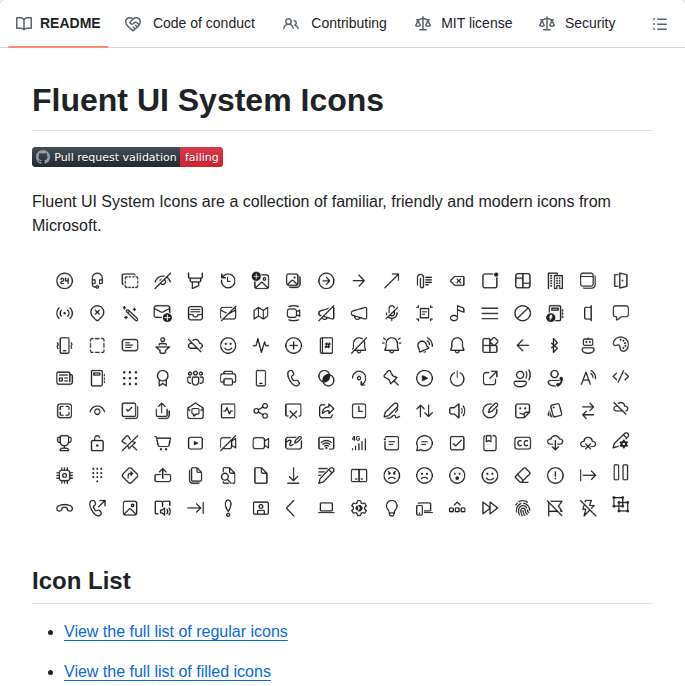Click the 4G signal bars icon

(x=359, y=443)
